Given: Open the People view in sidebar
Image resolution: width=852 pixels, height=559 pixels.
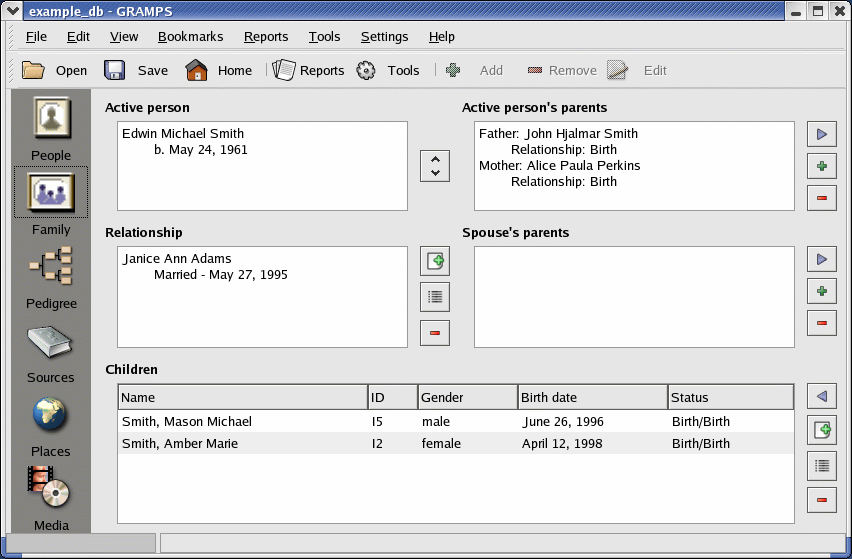Looking at the screenshot, I should coord(51,119).
